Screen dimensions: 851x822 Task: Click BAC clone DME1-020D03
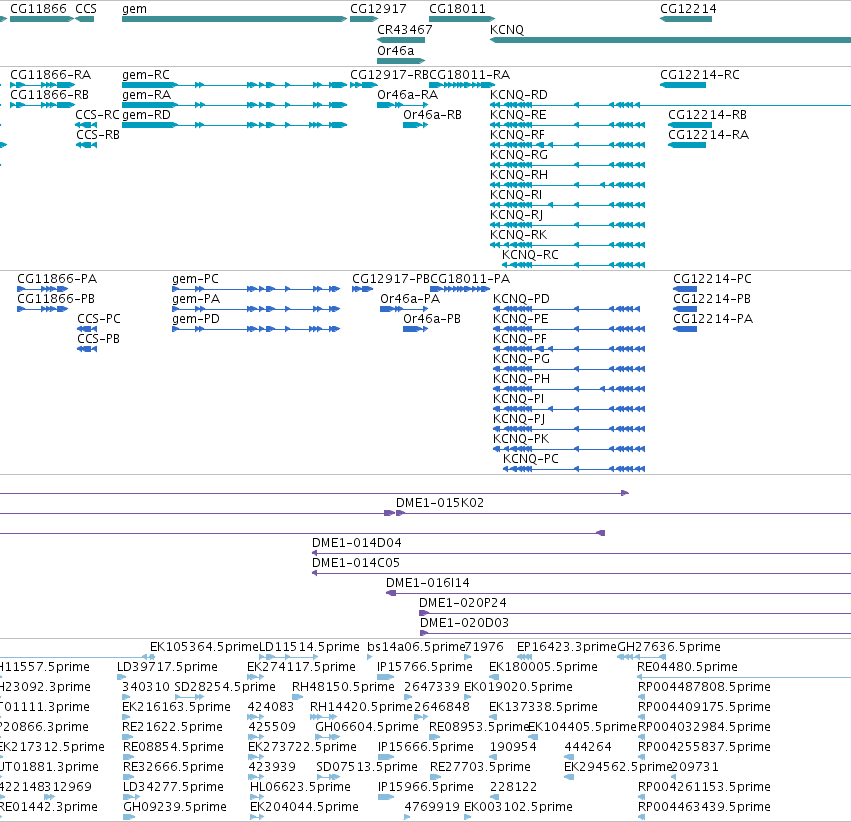(x=635, y=633)
